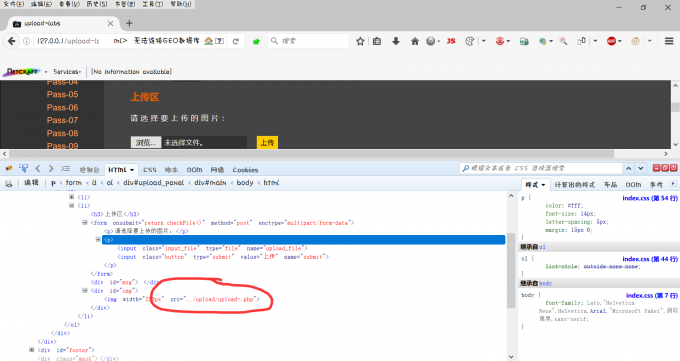Click the break-on-mutate icon left of 编辑

click(9, 183)
